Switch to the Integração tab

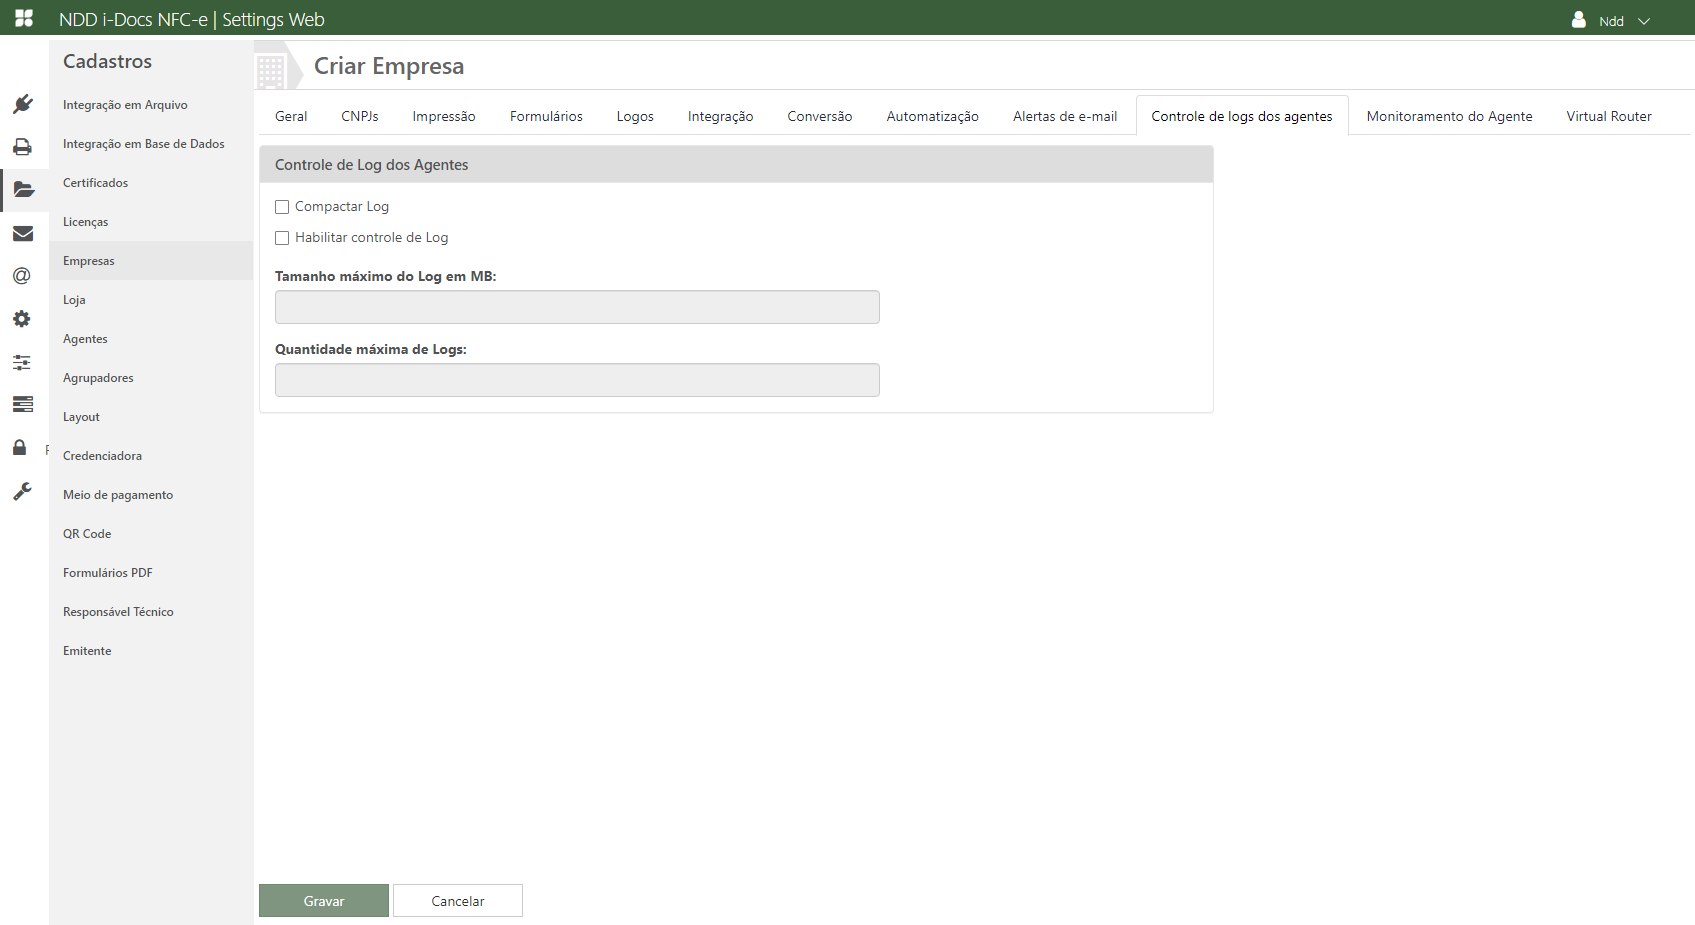tap(721, 116)
